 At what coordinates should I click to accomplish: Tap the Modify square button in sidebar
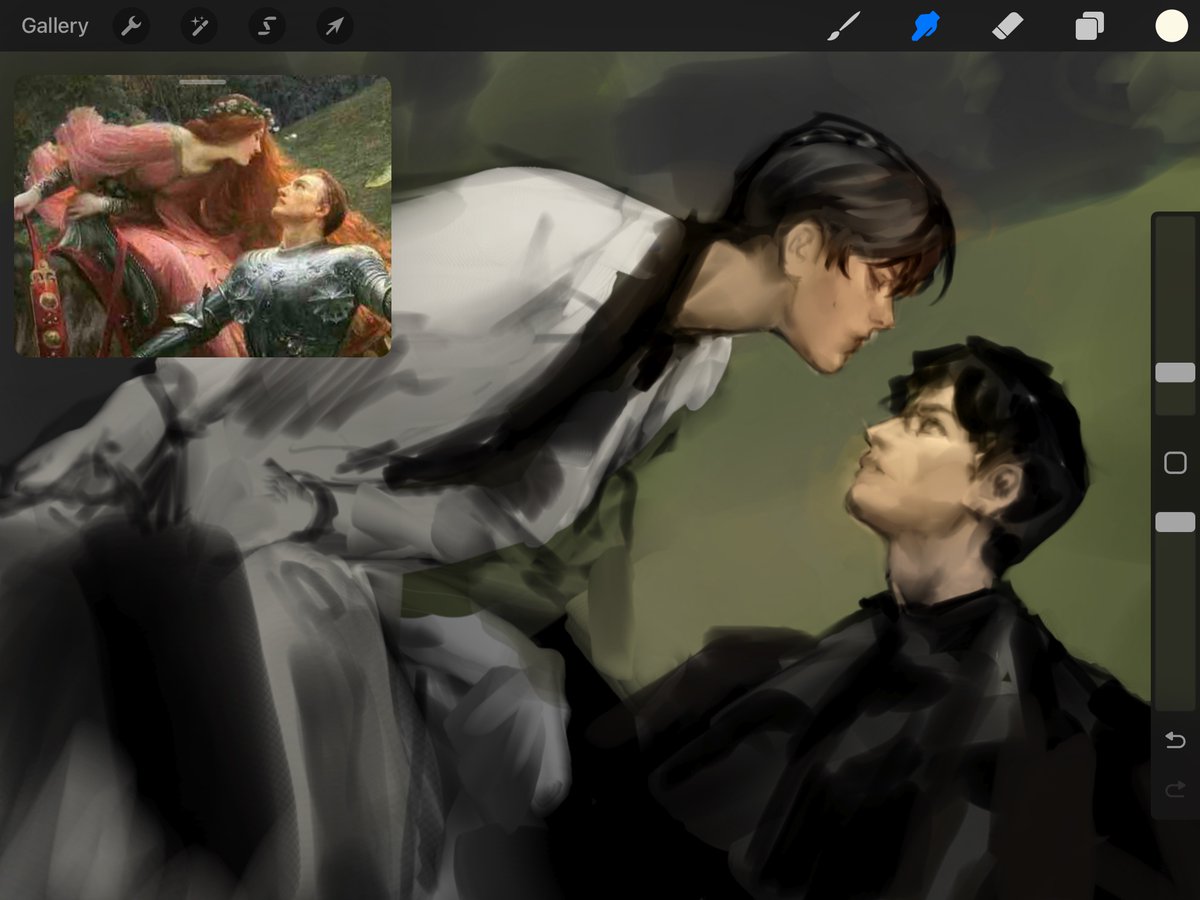1175,462
